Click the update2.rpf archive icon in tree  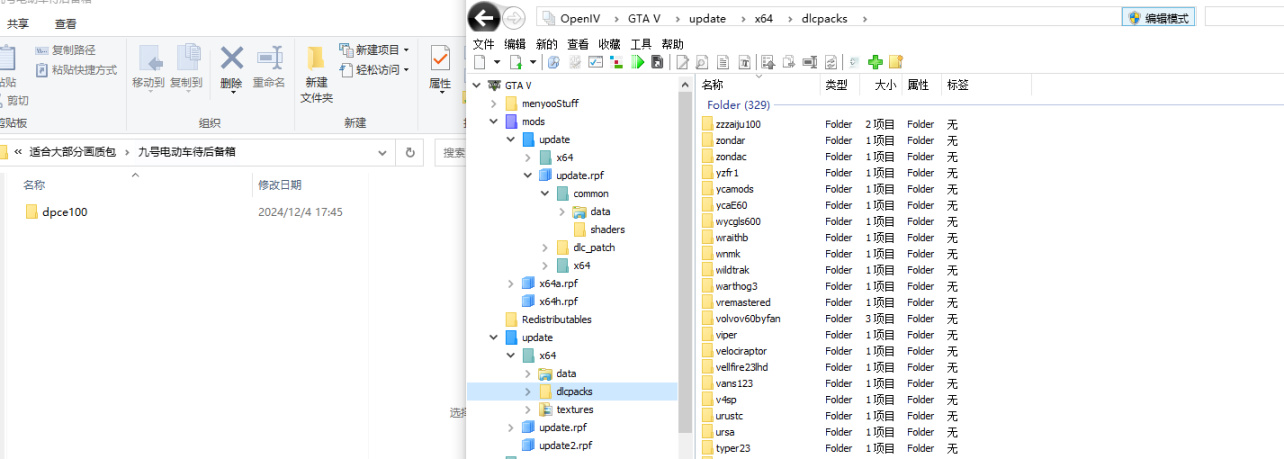click(529, 445)
